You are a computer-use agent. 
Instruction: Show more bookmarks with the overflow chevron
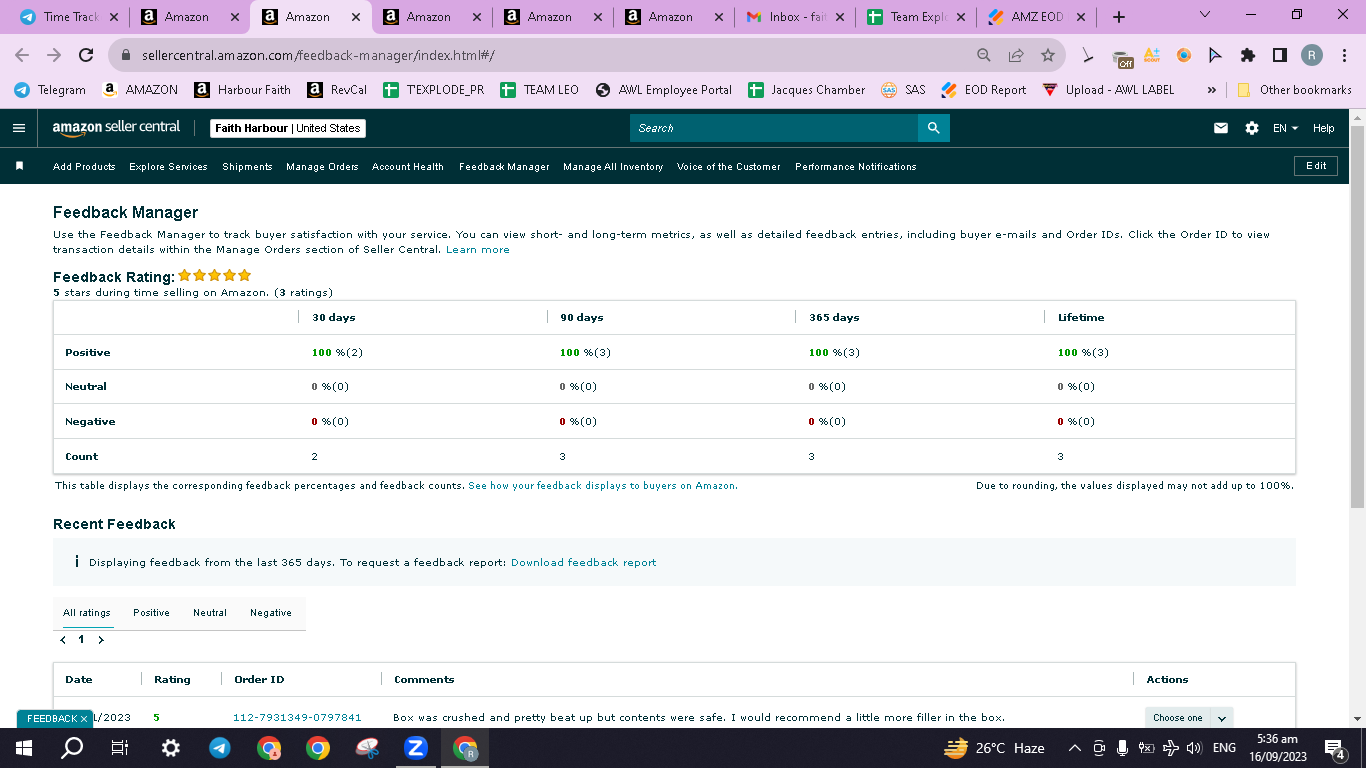point(1212,89)
